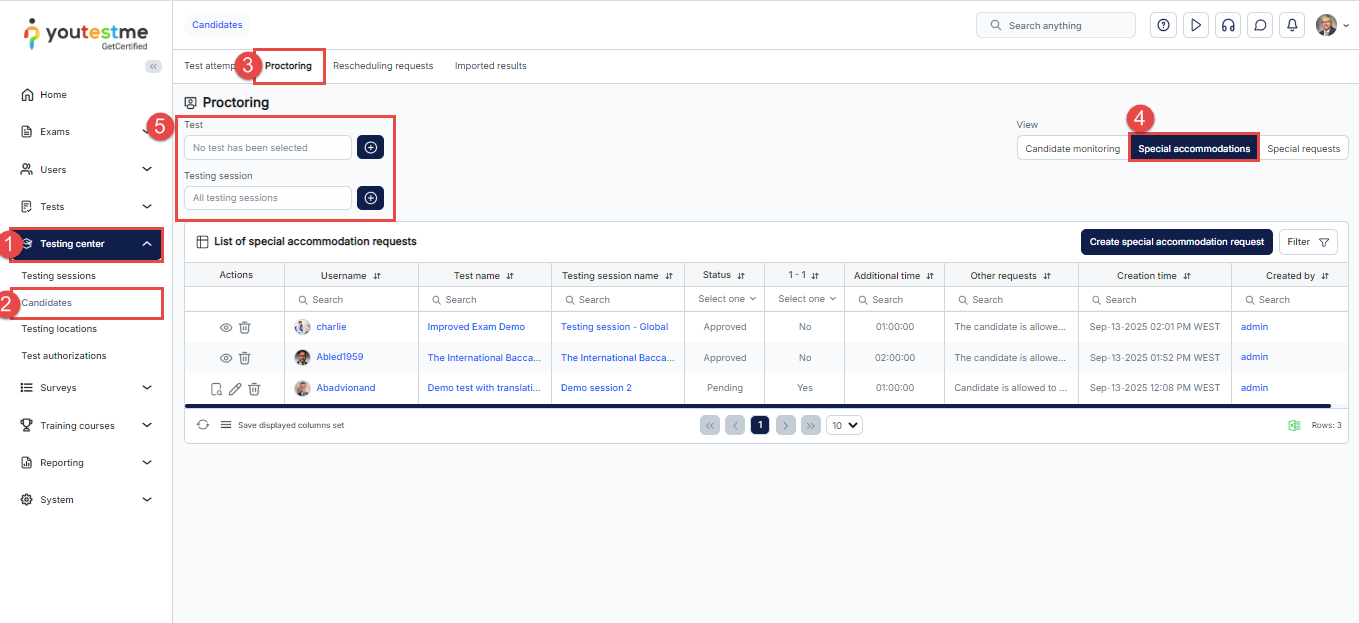Click the help question mark icon
Image resolution: width=1359 pixels, height=623 pixels.
coord(1163,25)
